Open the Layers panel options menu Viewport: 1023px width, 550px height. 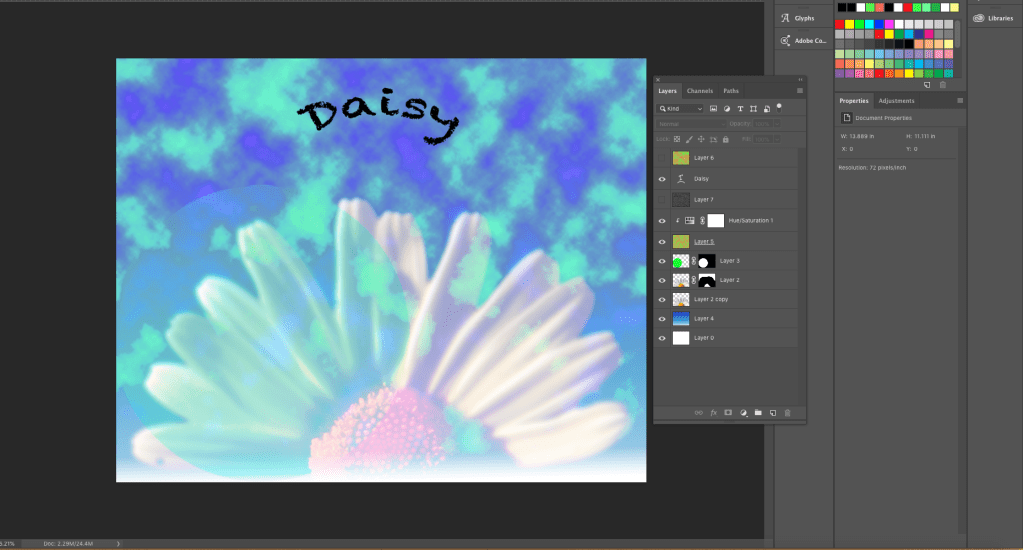pos(799,91)
